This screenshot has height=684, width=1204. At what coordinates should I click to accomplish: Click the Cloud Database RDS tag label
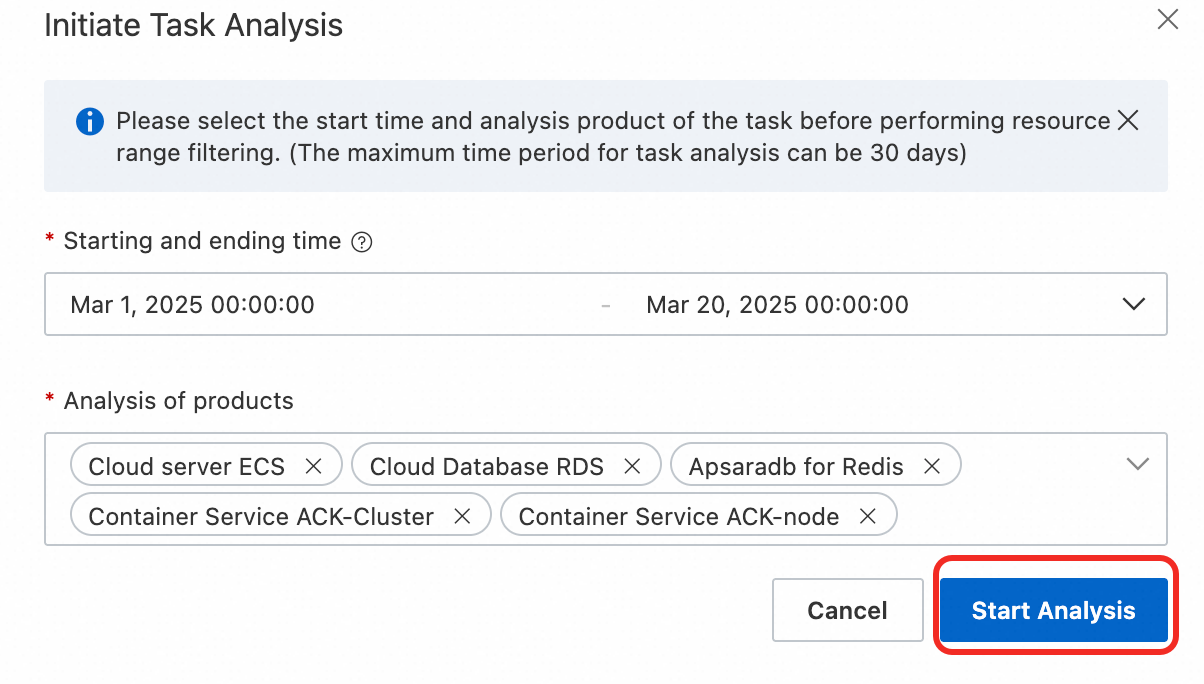click(487, 466)
